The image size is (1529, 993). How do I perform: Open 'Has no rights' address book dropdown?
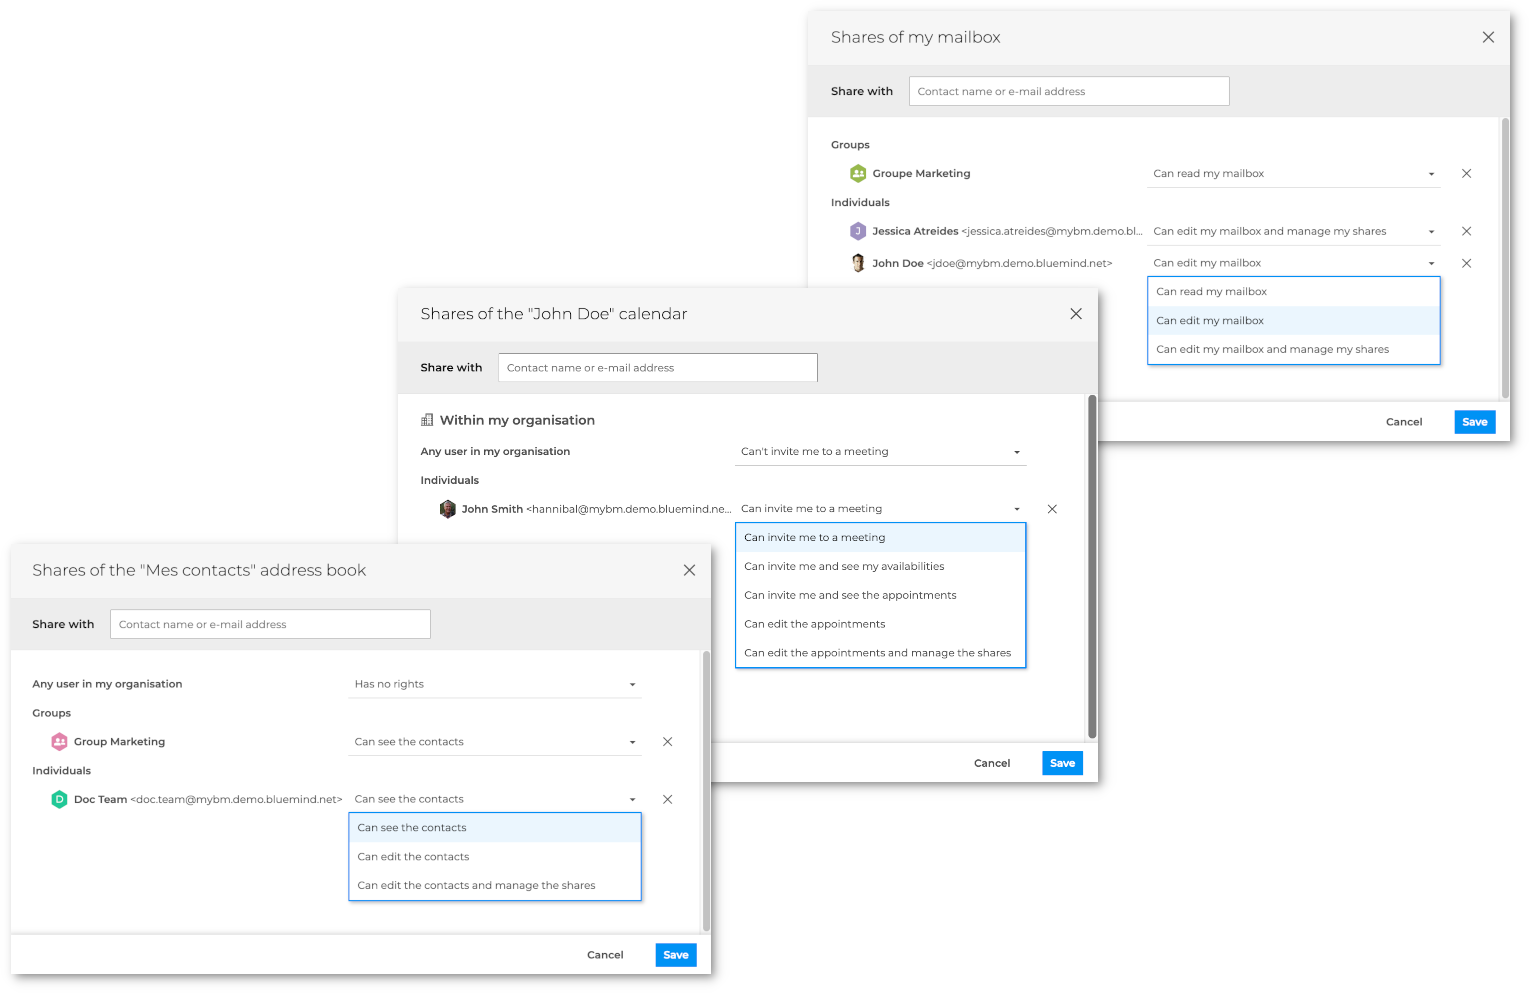click(495, 685)
